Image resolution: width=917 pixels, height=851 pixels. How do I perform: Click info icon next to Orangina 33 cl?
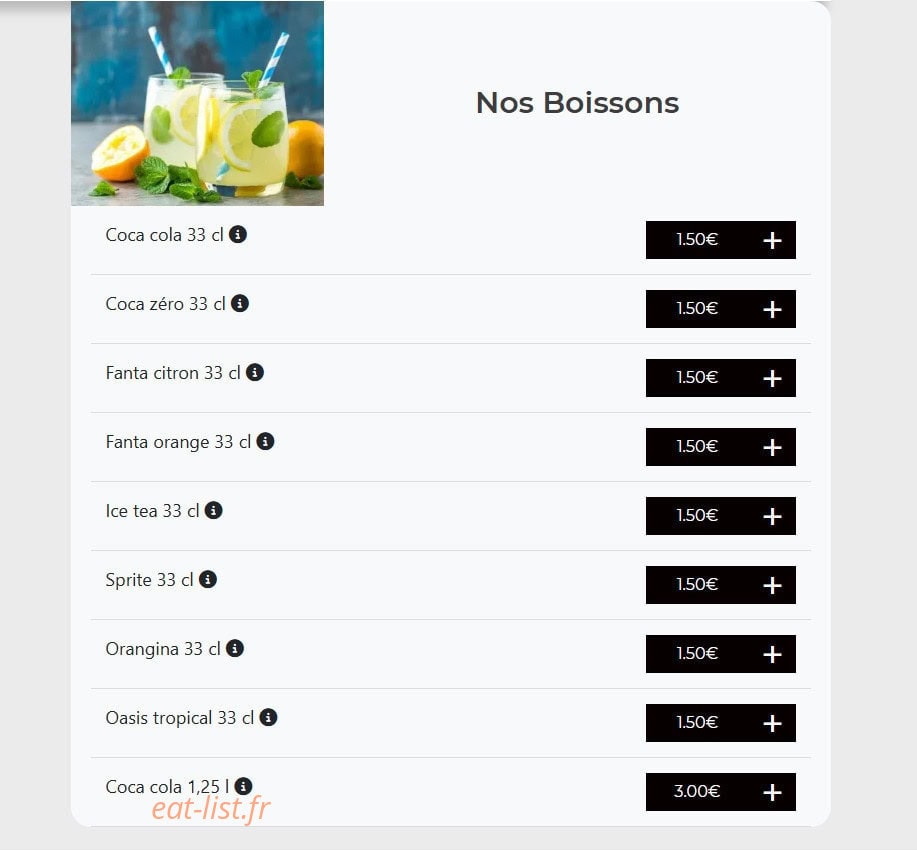click(235, 649)
